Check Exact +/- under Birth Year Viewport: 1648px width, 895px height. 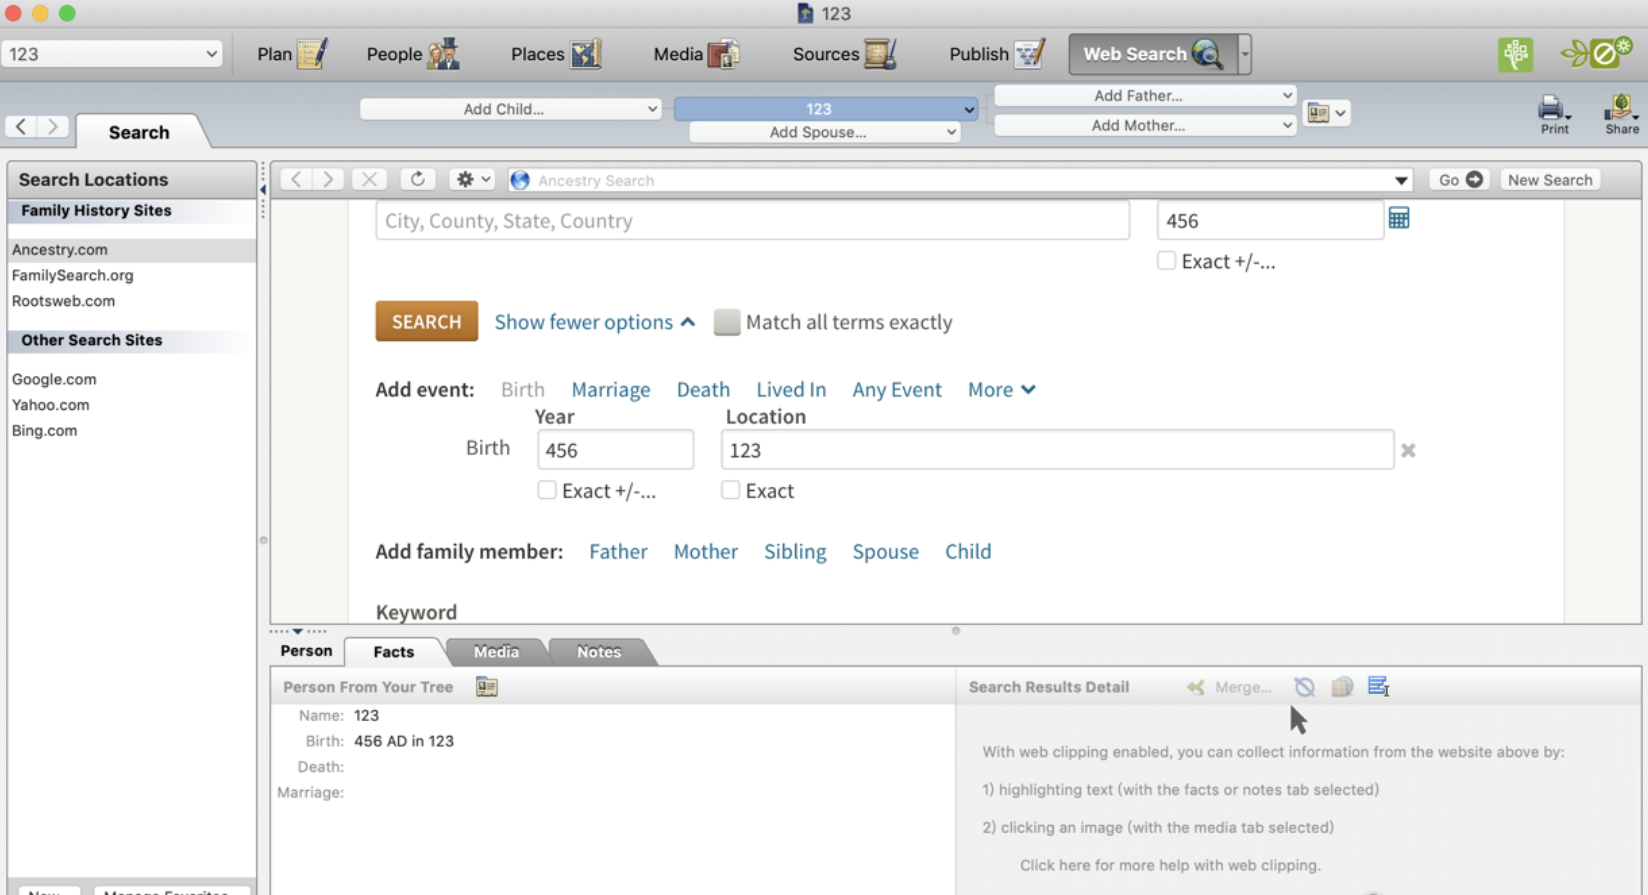(x=547, y=490)
